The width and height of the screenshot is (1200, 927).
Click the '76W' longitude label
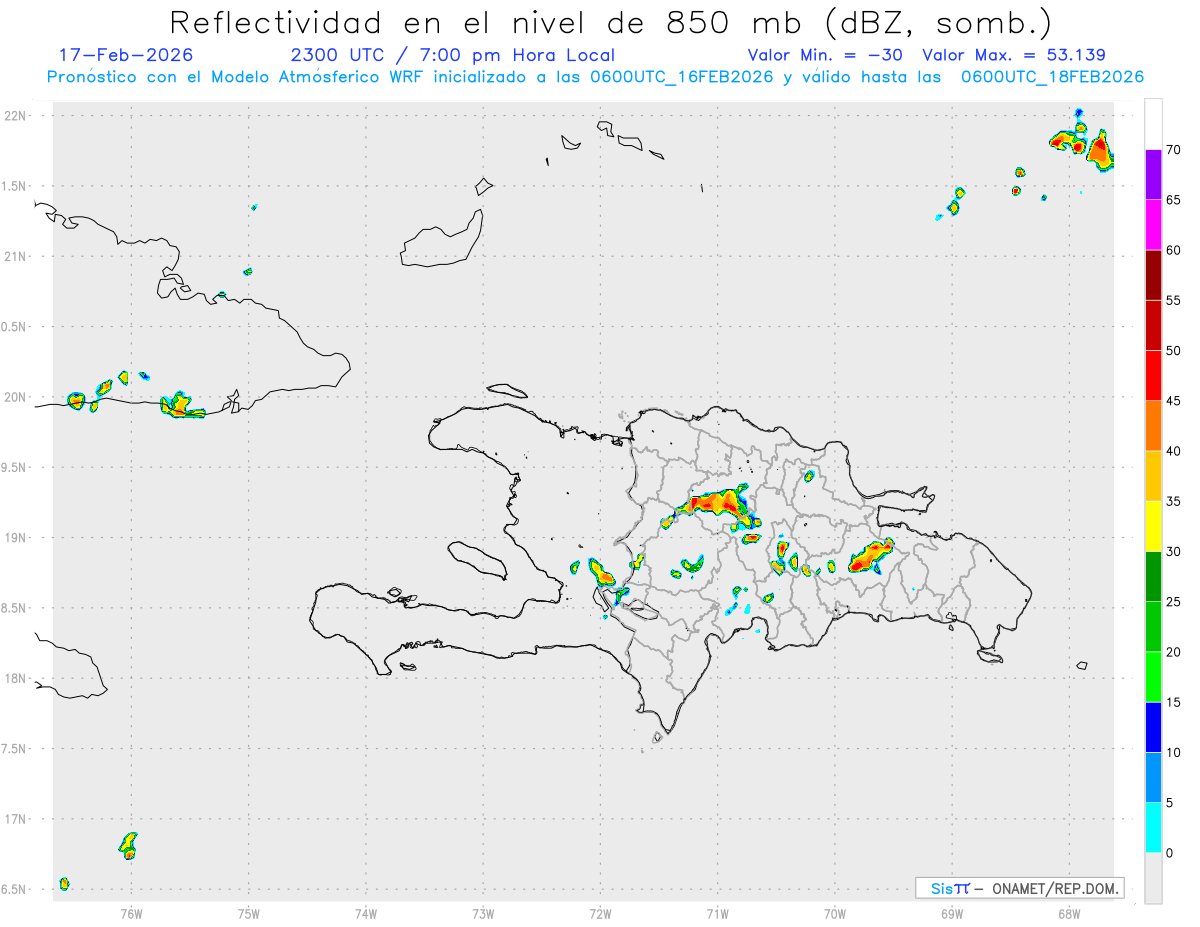point(131,915)
